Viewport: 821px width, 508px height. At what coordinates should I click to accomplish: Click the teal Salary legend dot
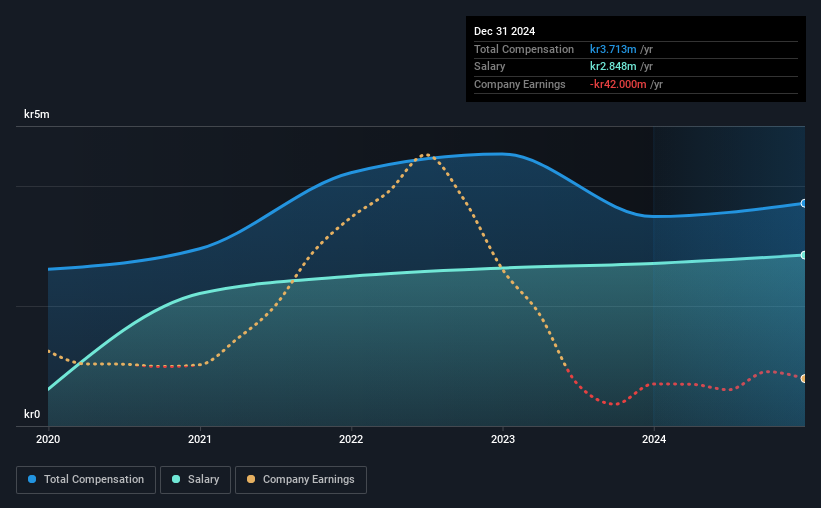pyautogui.click(x=176, y=479)
